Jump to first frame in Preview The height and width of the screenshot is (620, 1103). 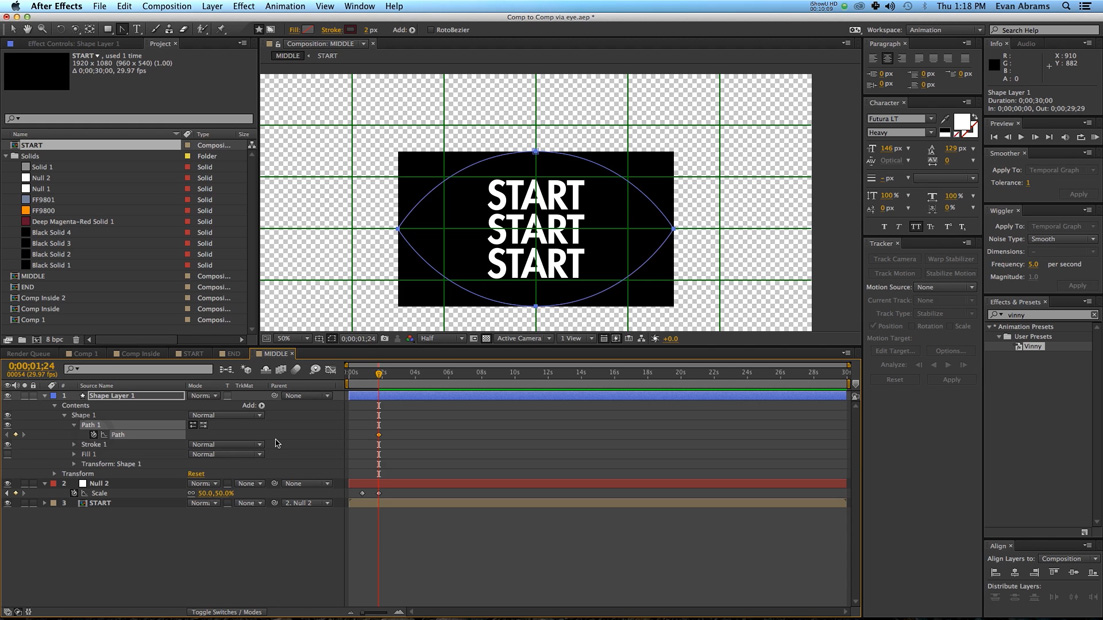(x=994, y=137)
